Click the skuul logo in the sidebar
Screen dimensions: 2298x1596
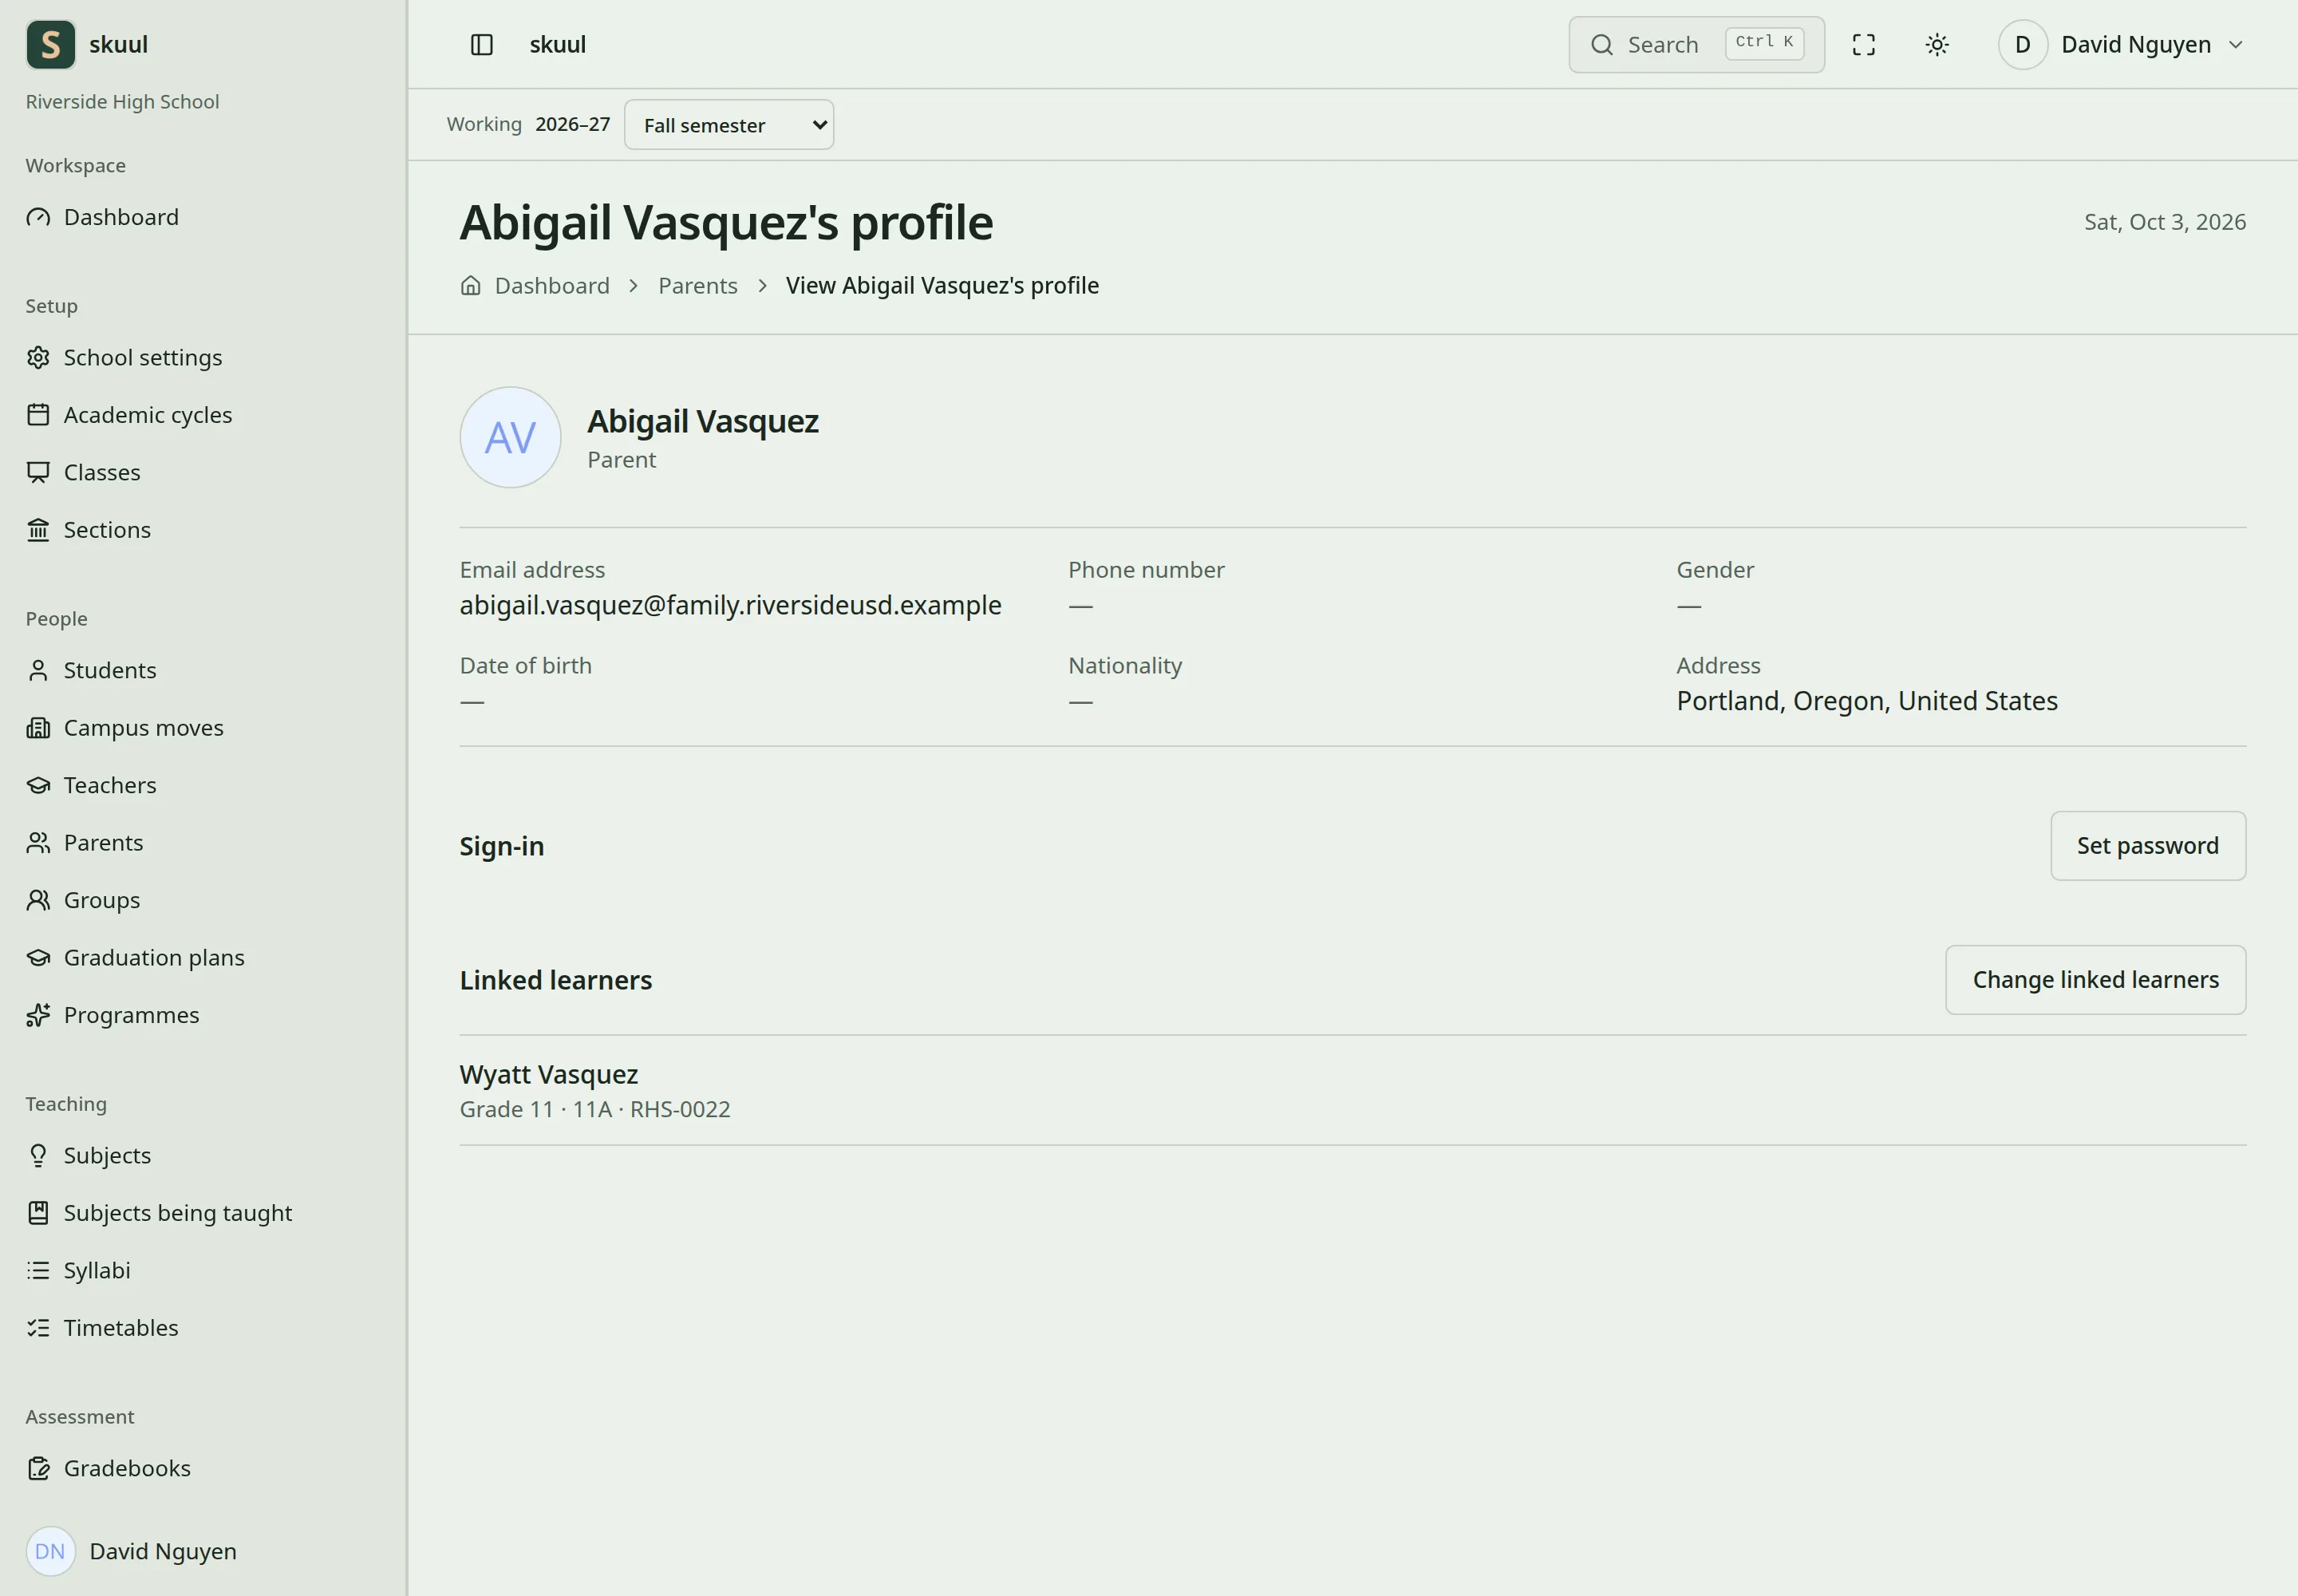point(50,44)
